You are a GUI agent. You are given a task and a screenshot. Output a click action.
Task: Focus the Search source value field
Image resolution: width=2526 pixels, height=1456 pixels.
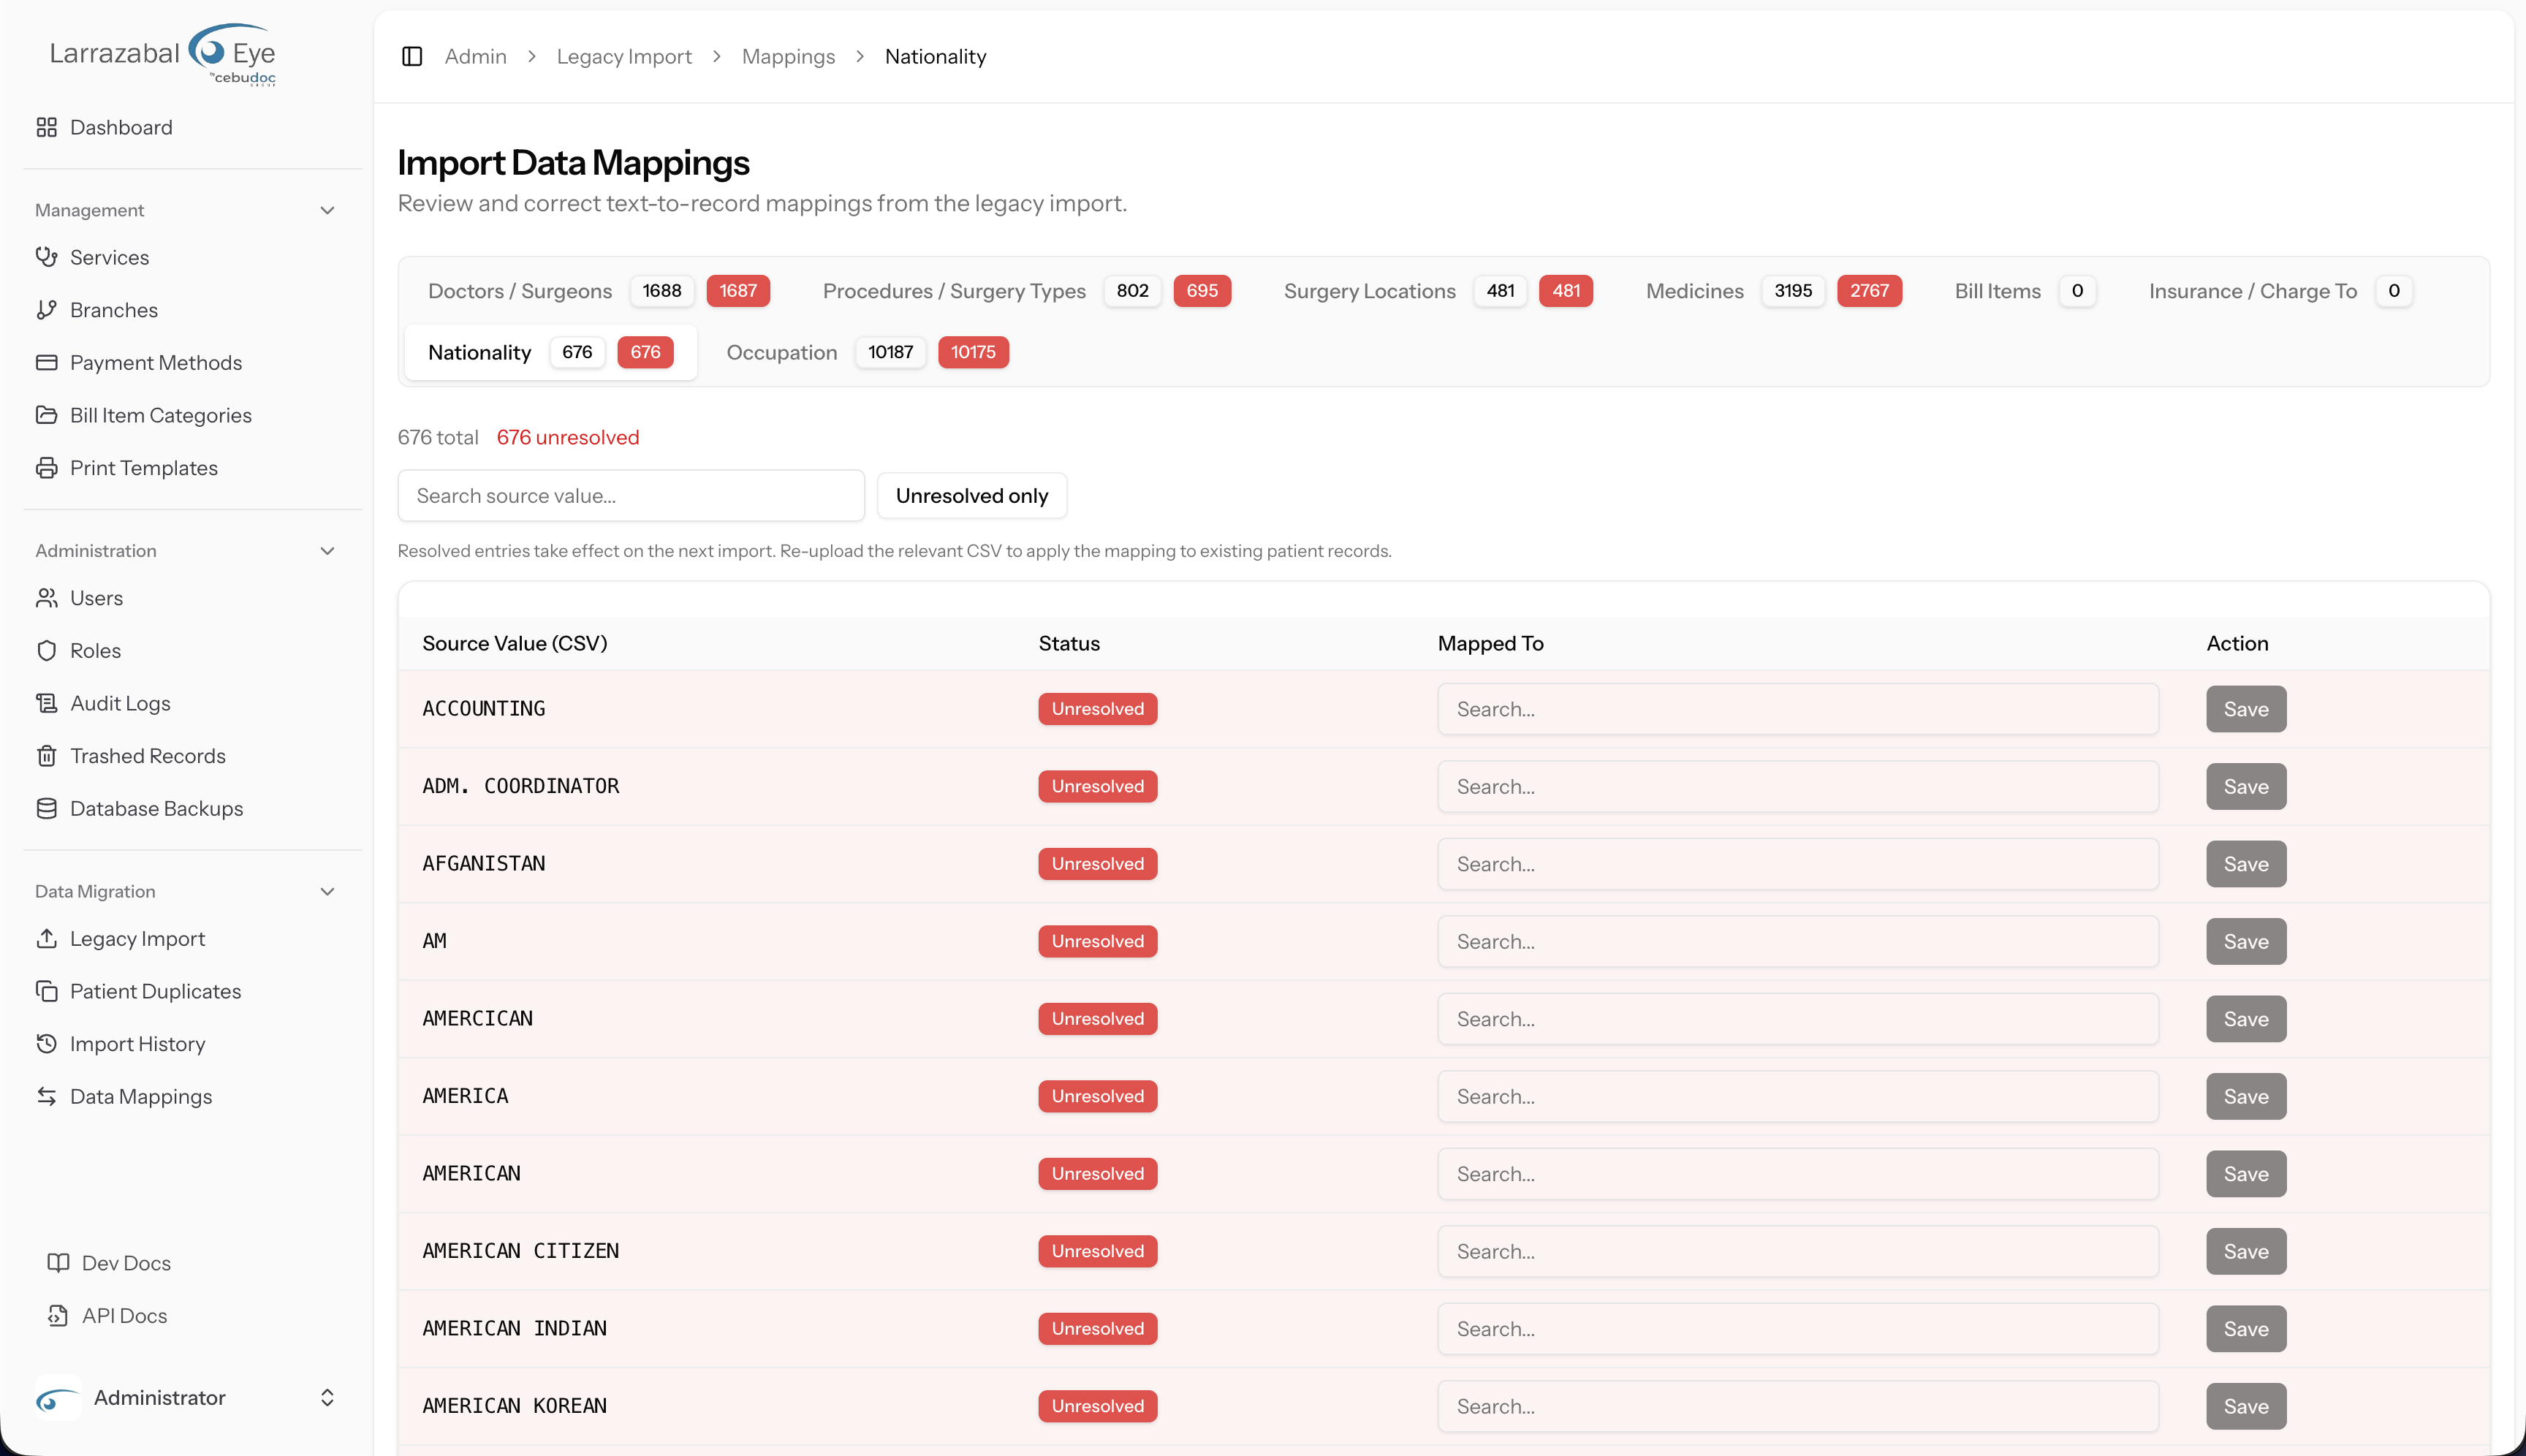click(x=631, y=496)
